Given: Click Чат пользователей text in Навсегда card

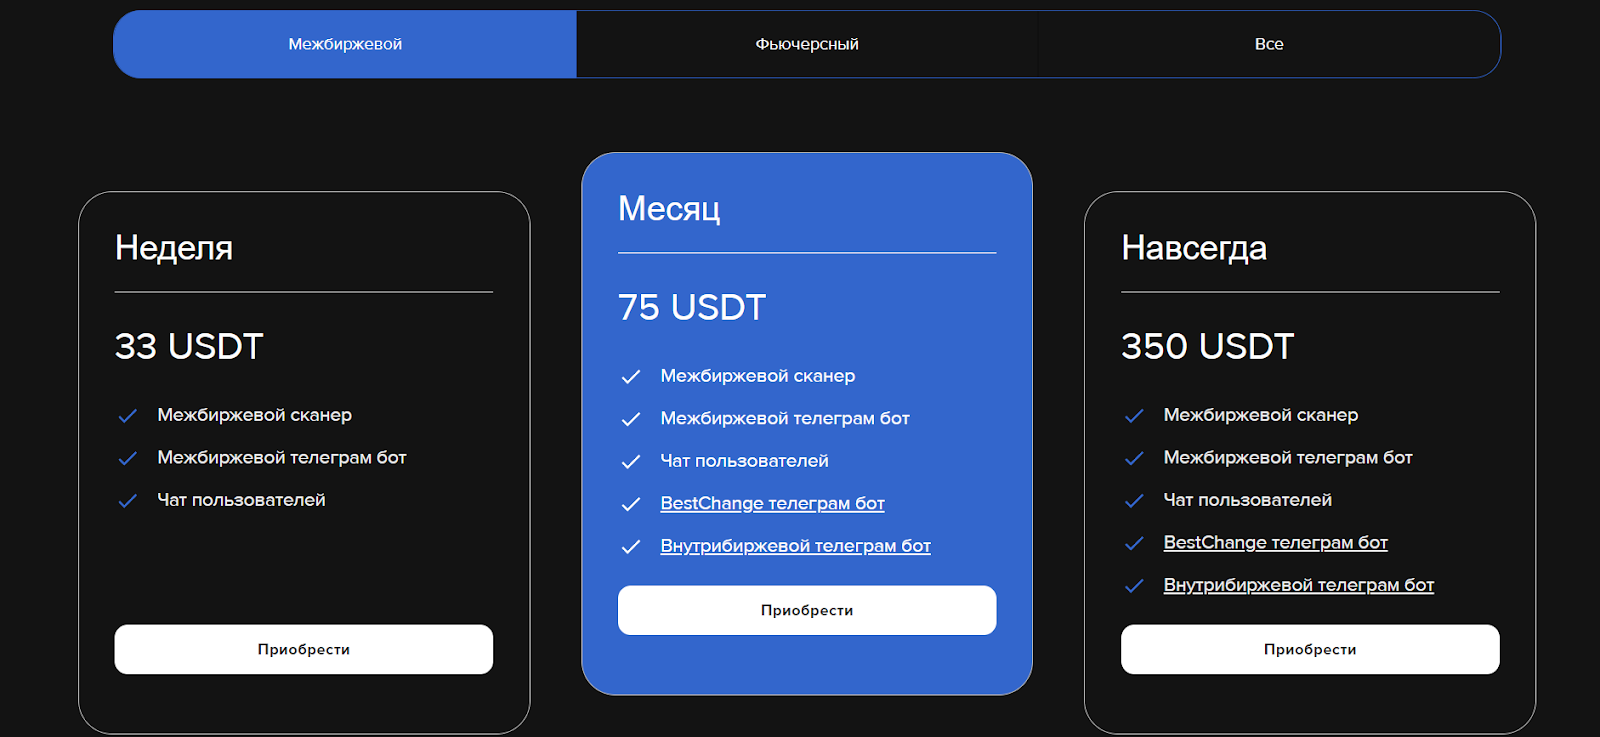Looking at the screenshot, I should pos(1247,500).
